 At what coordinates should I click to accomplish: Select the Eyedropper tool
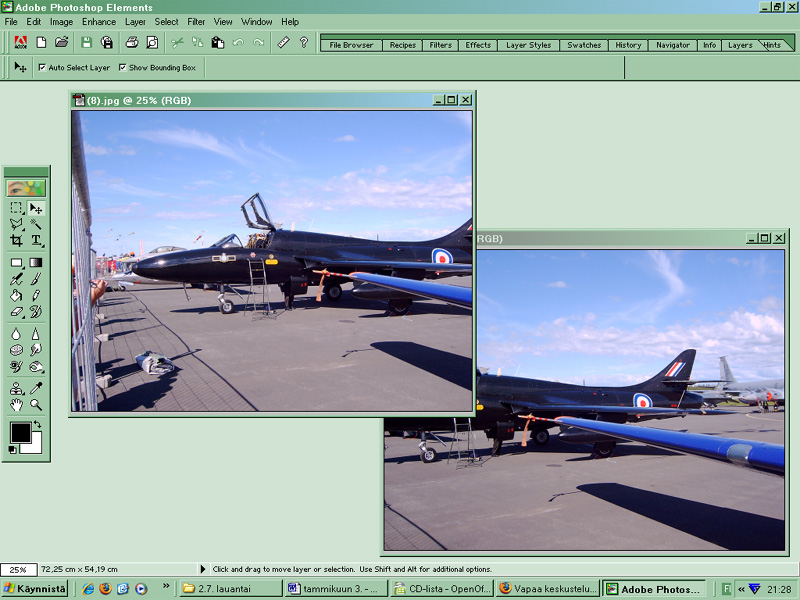click(x=36, y=389)
